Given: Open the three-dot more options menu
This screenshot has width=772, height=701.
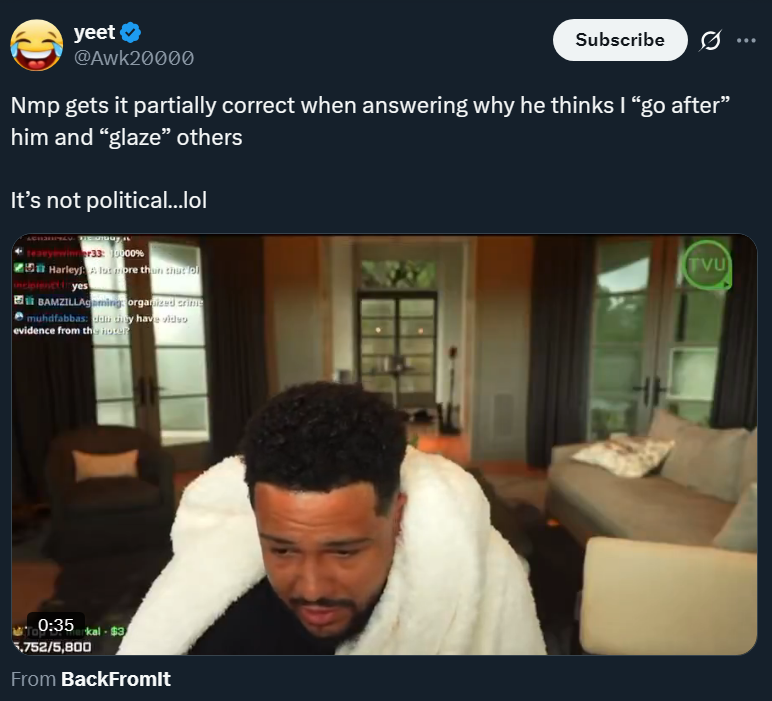Looking at the screenshot, I should [x=746, y=40].
